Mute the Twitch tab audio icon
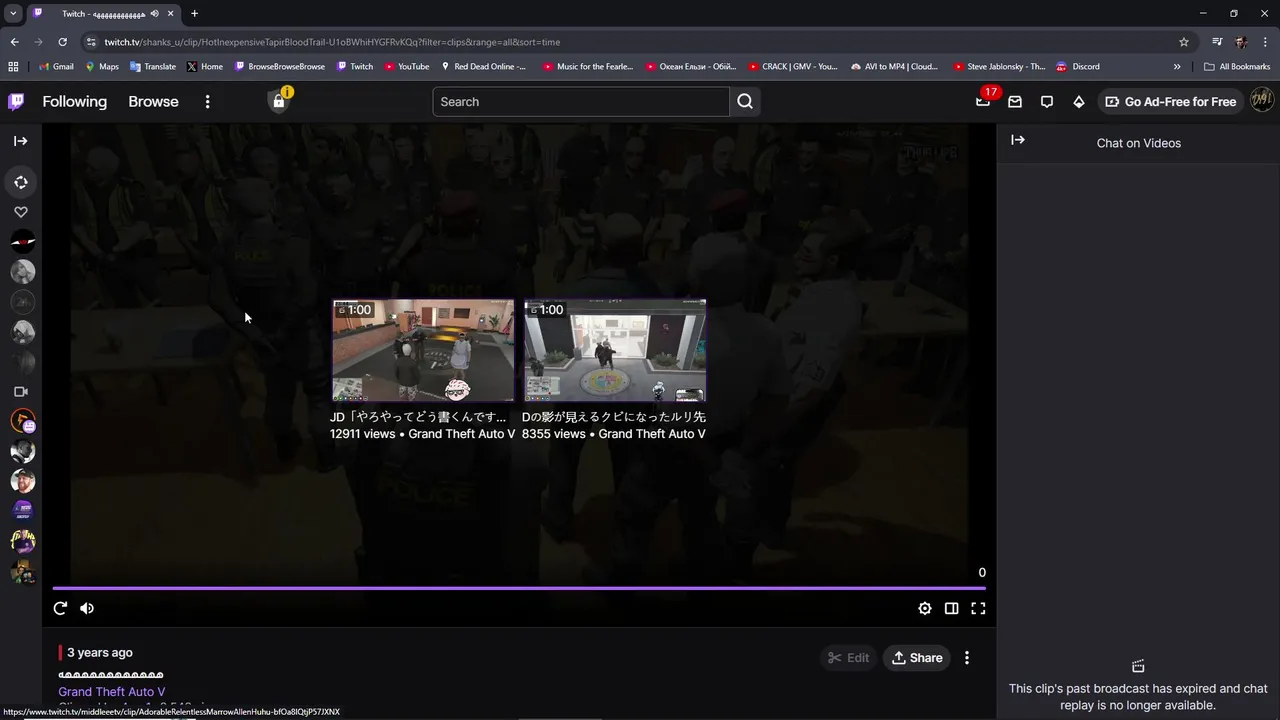Screen dimensions: 1280x720 (x=154, y=14)
